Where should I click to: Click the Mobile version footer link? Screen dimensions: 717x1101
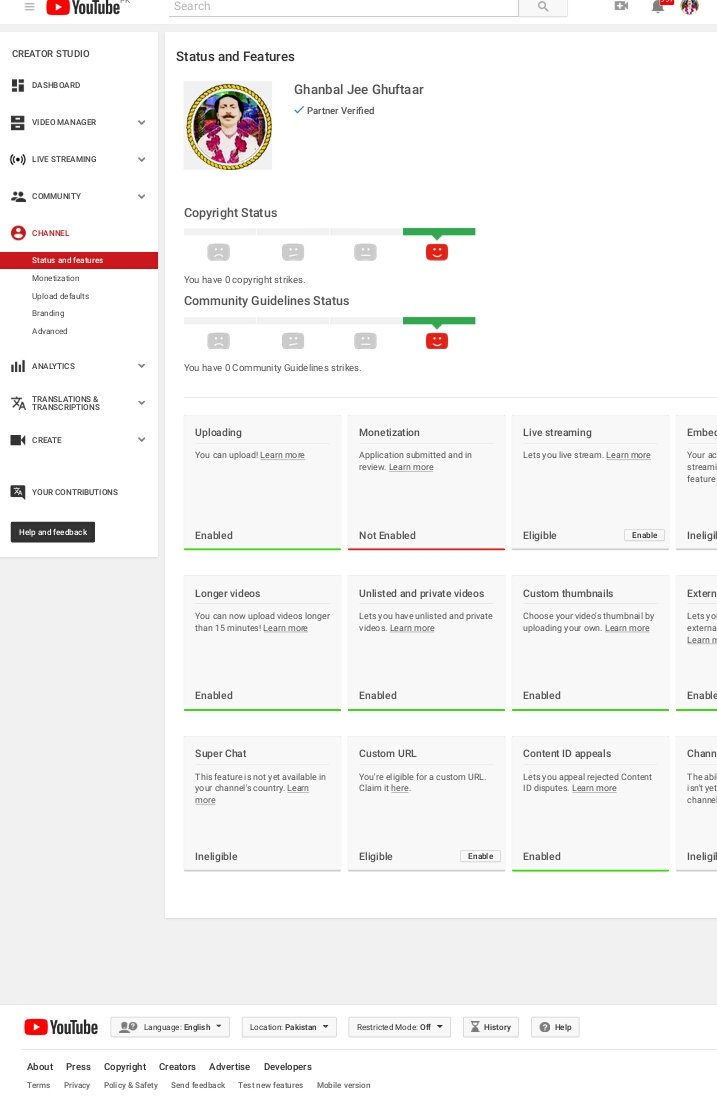click(343, 1086)
